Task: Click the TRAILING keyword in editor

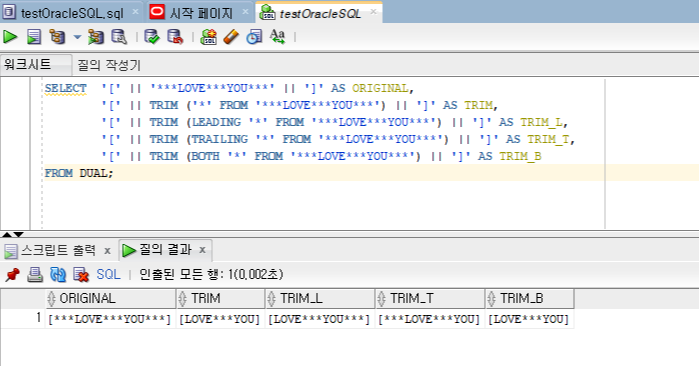Action: [219, 139]
